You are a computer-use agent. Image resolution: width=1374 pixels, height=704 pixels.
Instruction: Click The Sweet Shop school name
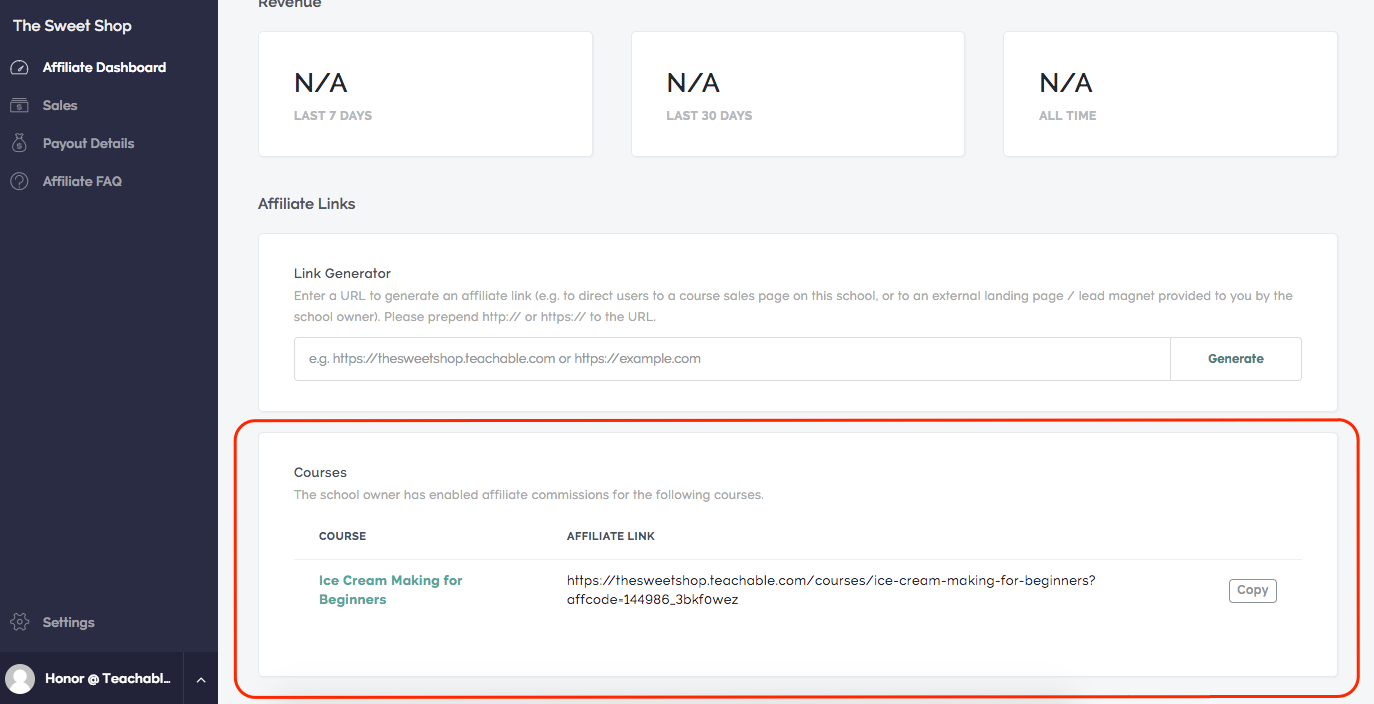point(72,25)
